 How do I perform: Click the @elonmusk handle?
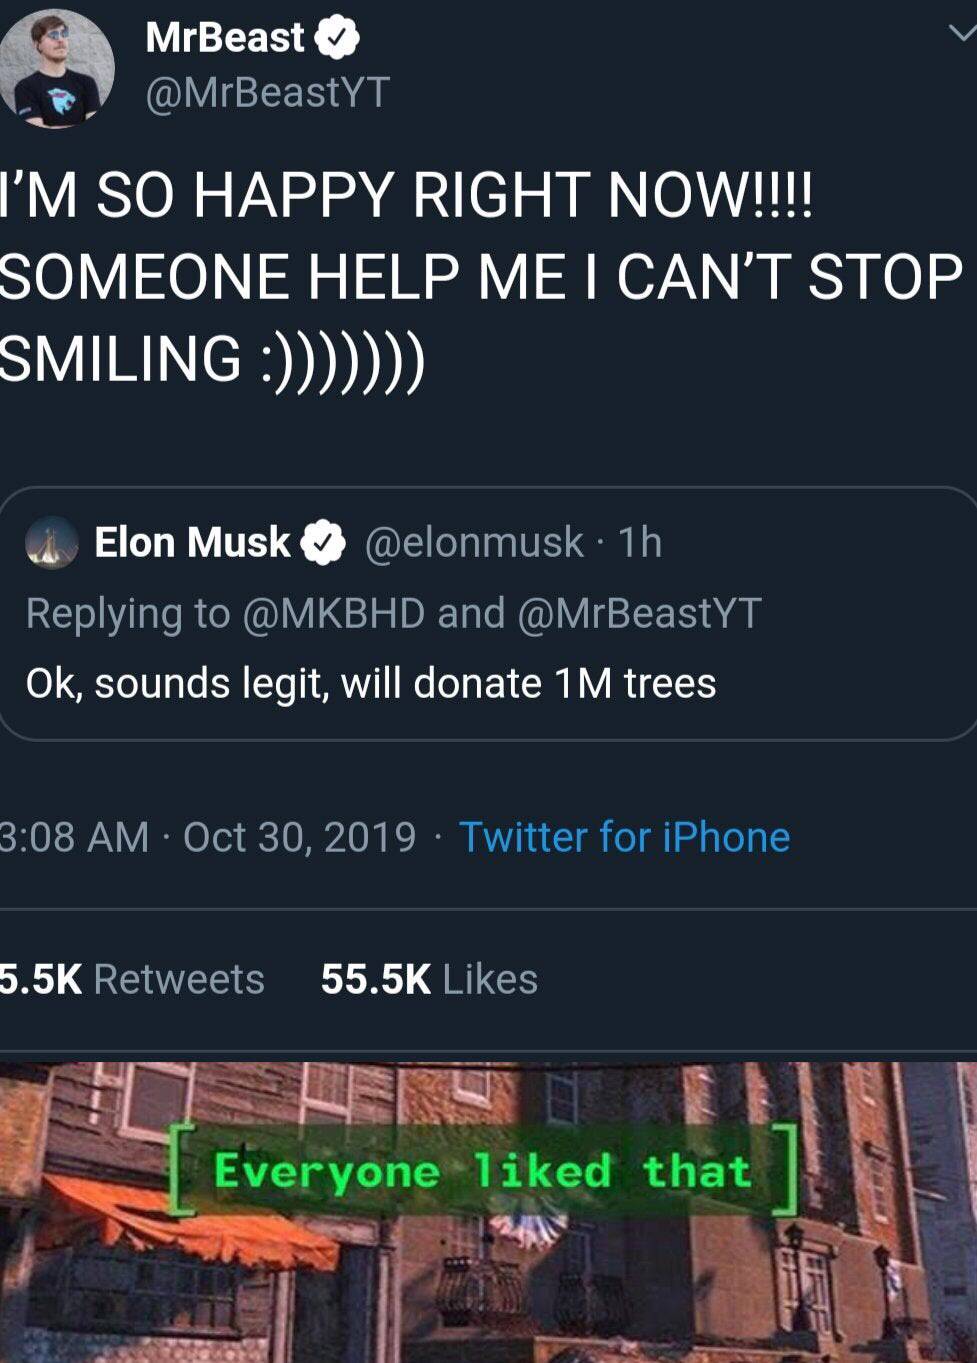[x=474, y=543]
